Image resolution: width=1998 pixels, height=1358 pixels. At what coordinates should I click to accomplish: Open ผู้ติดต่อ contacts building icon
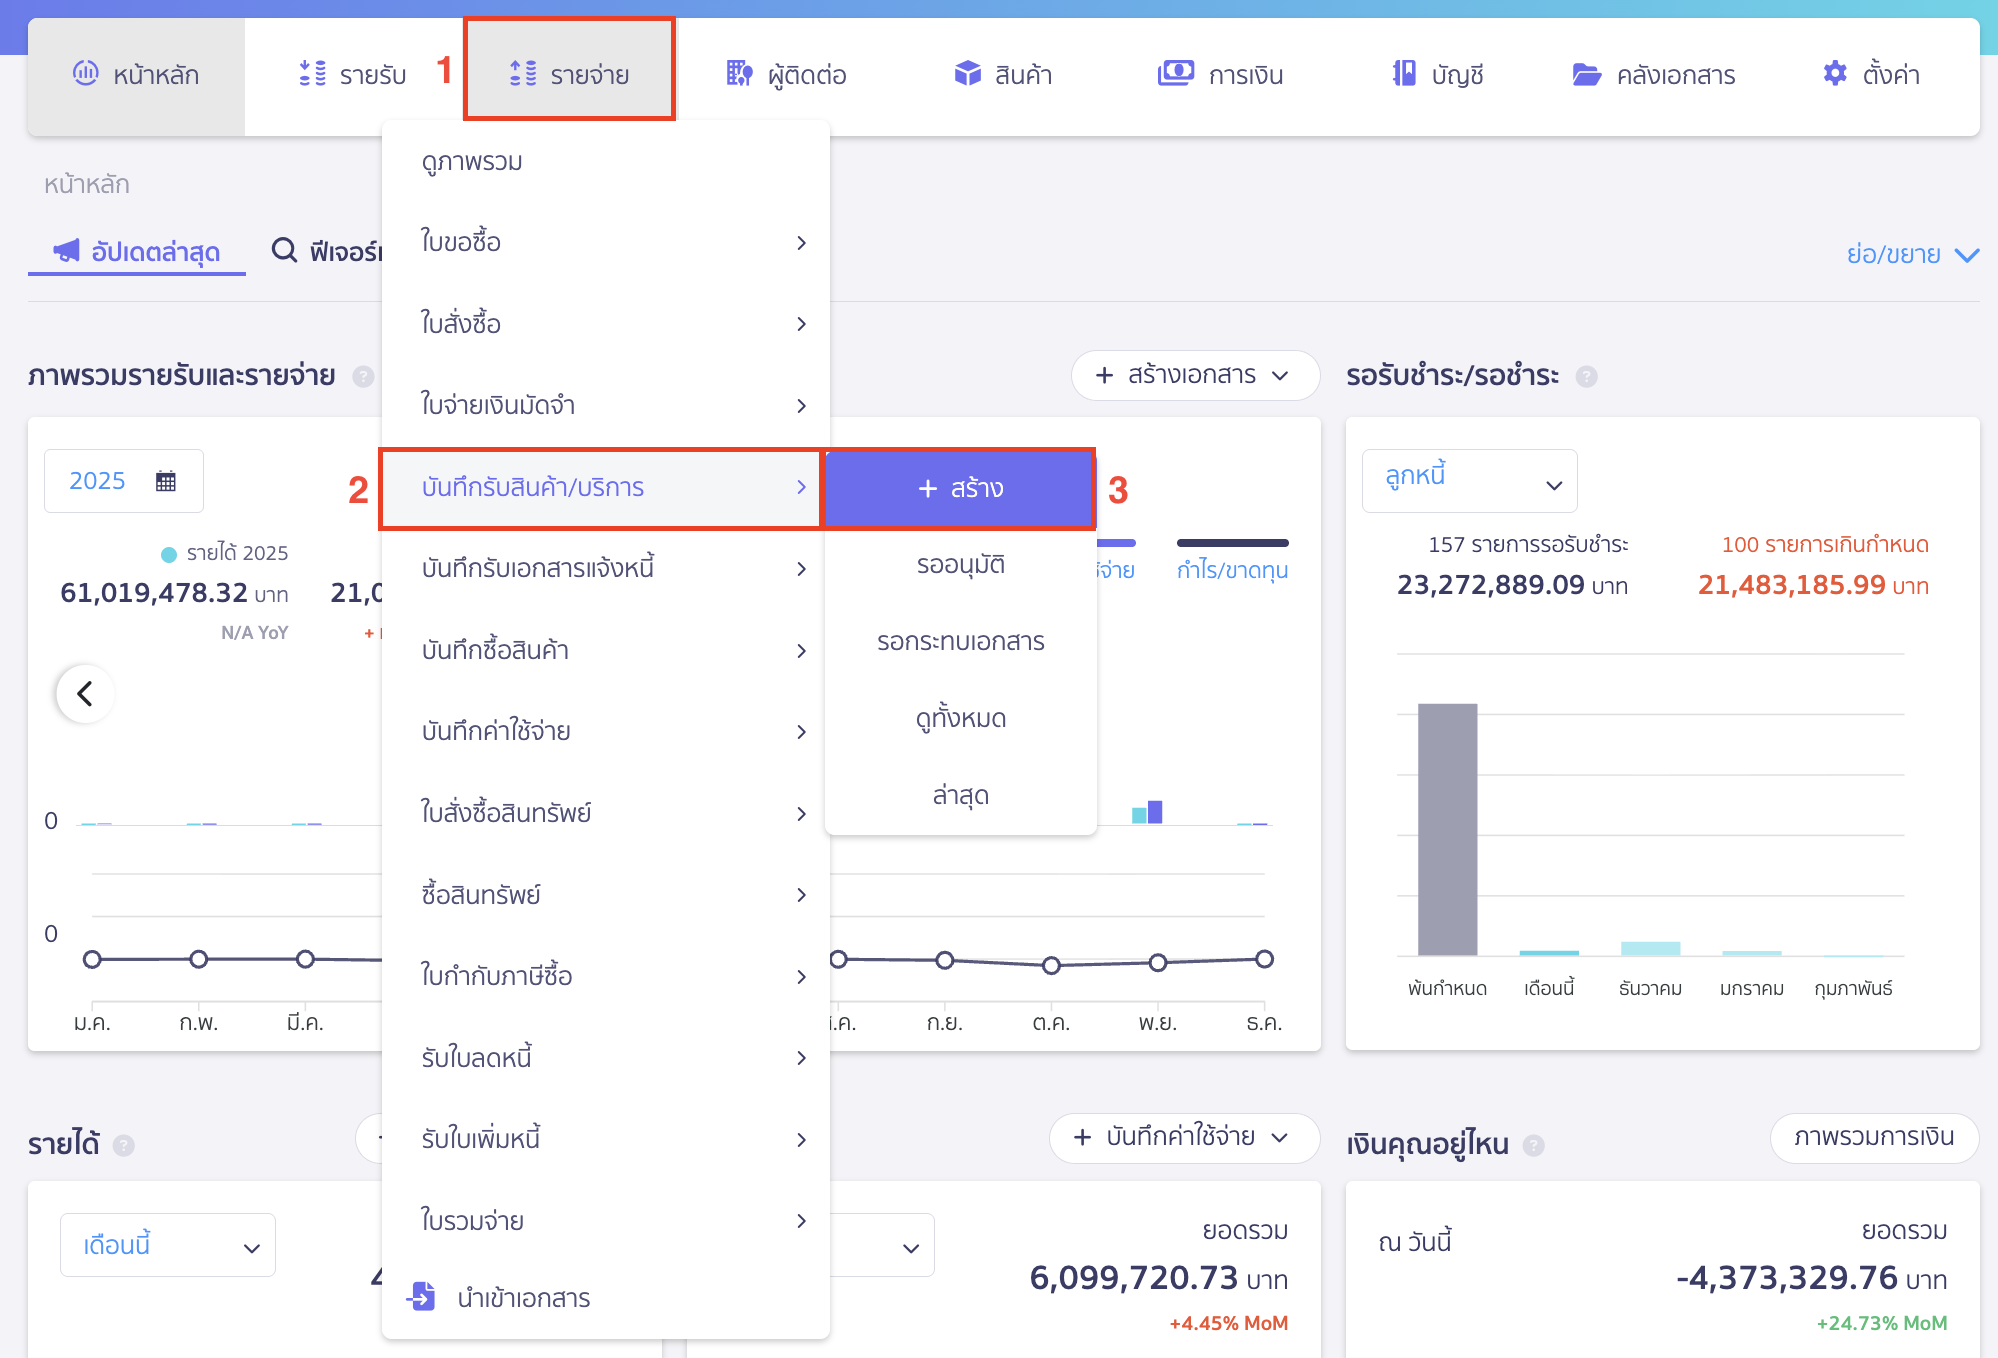[739, 74]
